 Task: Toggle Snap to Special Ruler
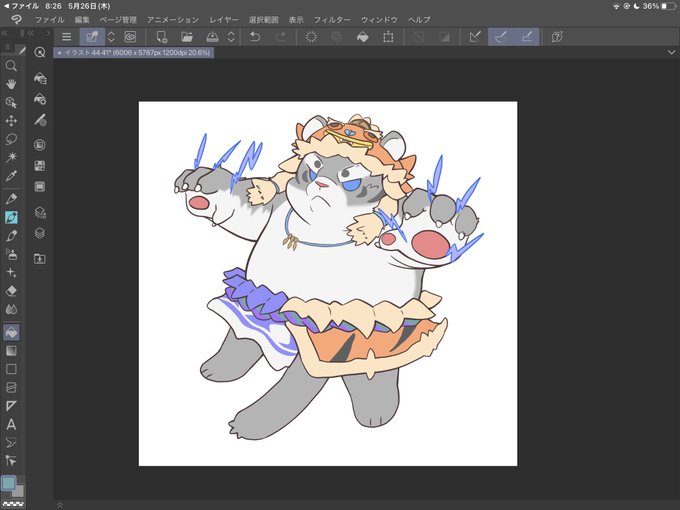point(501,37)
